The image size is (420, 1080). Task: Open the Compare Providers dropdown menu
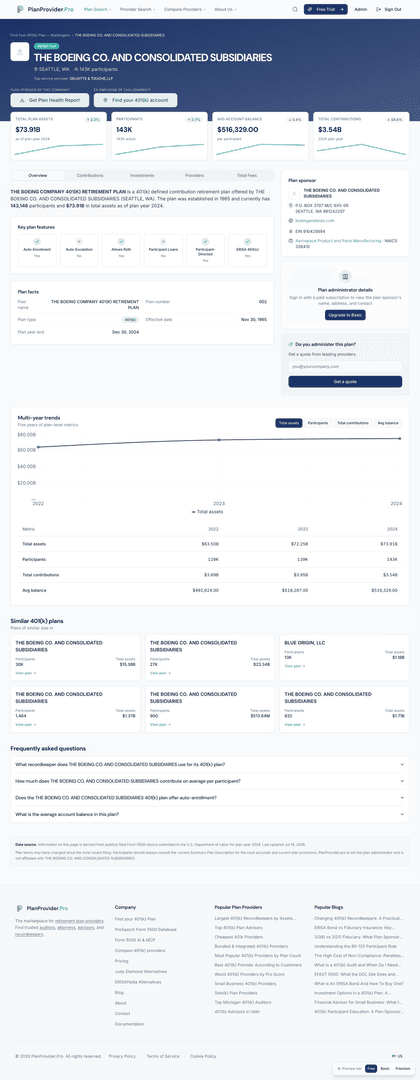point(186,10)
